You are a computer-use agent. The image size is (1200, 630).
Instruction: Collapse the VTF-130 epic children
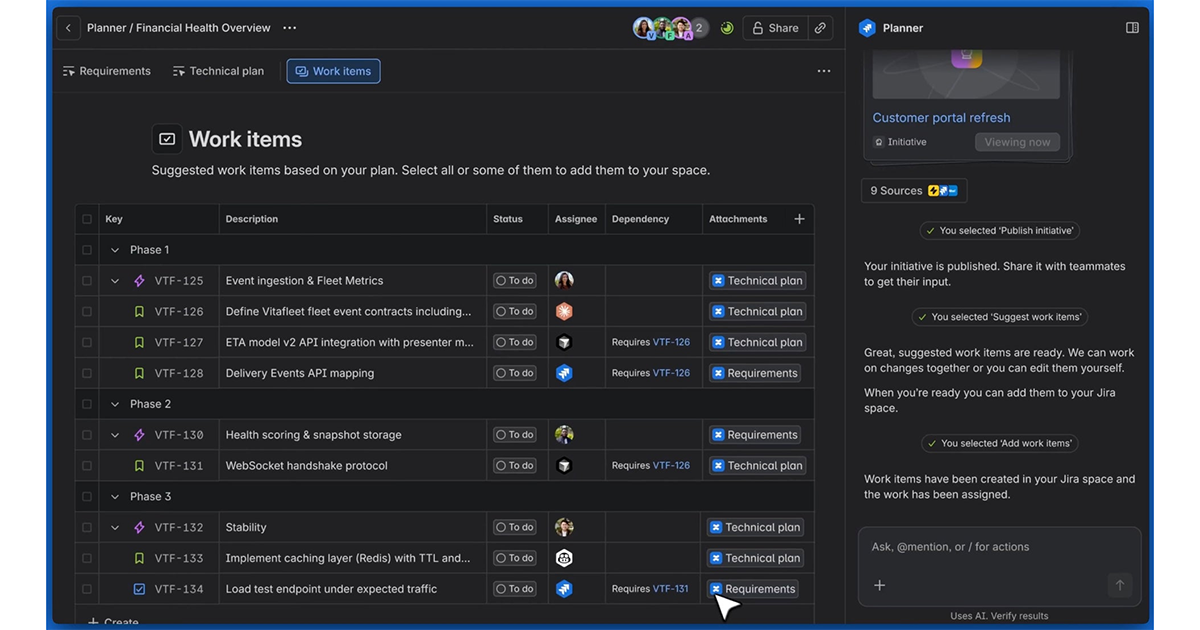pos(115,435)
